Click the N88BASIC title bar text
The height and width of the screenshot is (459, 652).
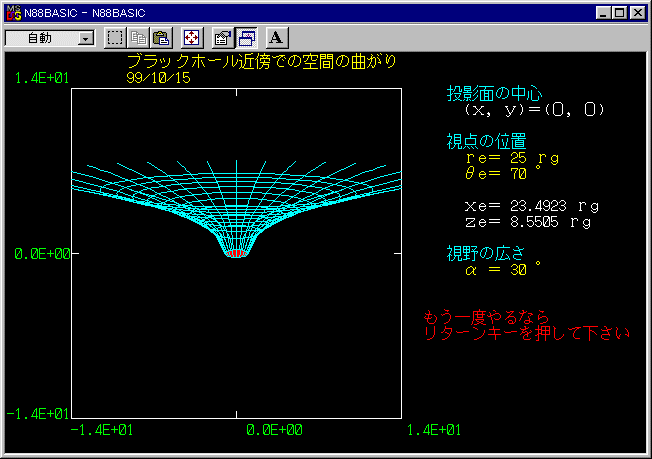[x=85, y=13]
